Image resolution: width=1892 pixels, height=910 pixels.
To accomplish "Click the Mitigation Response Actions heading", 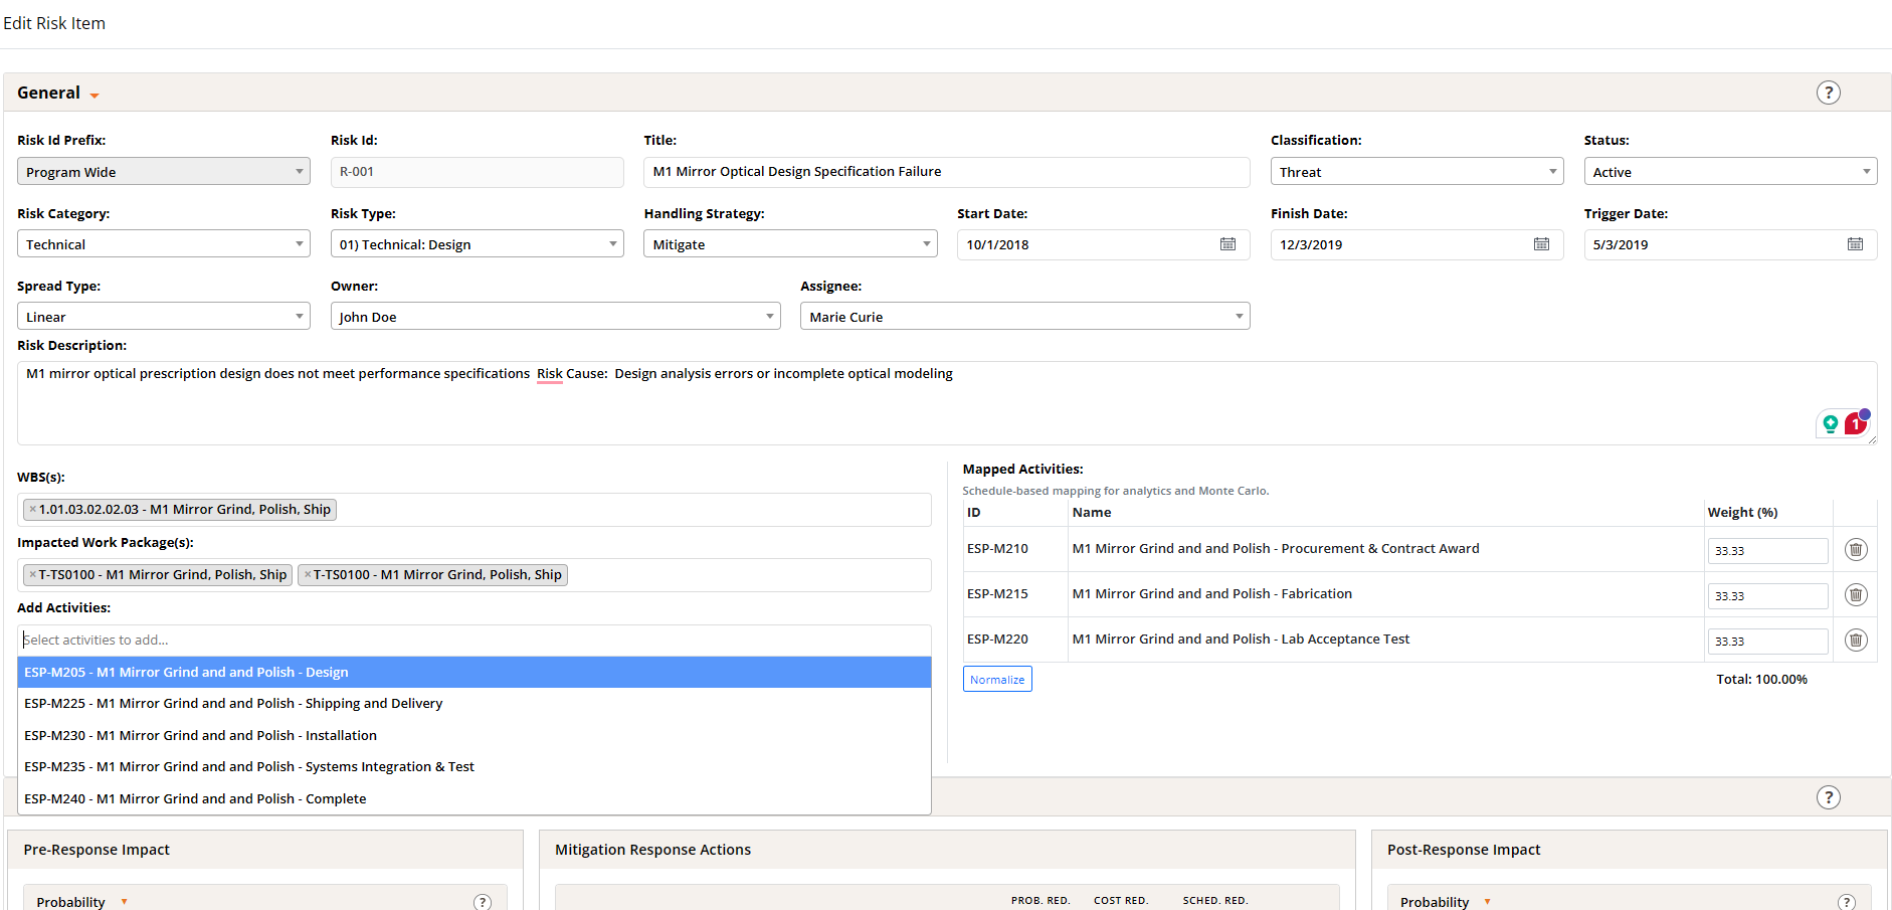I will [653, 850].
